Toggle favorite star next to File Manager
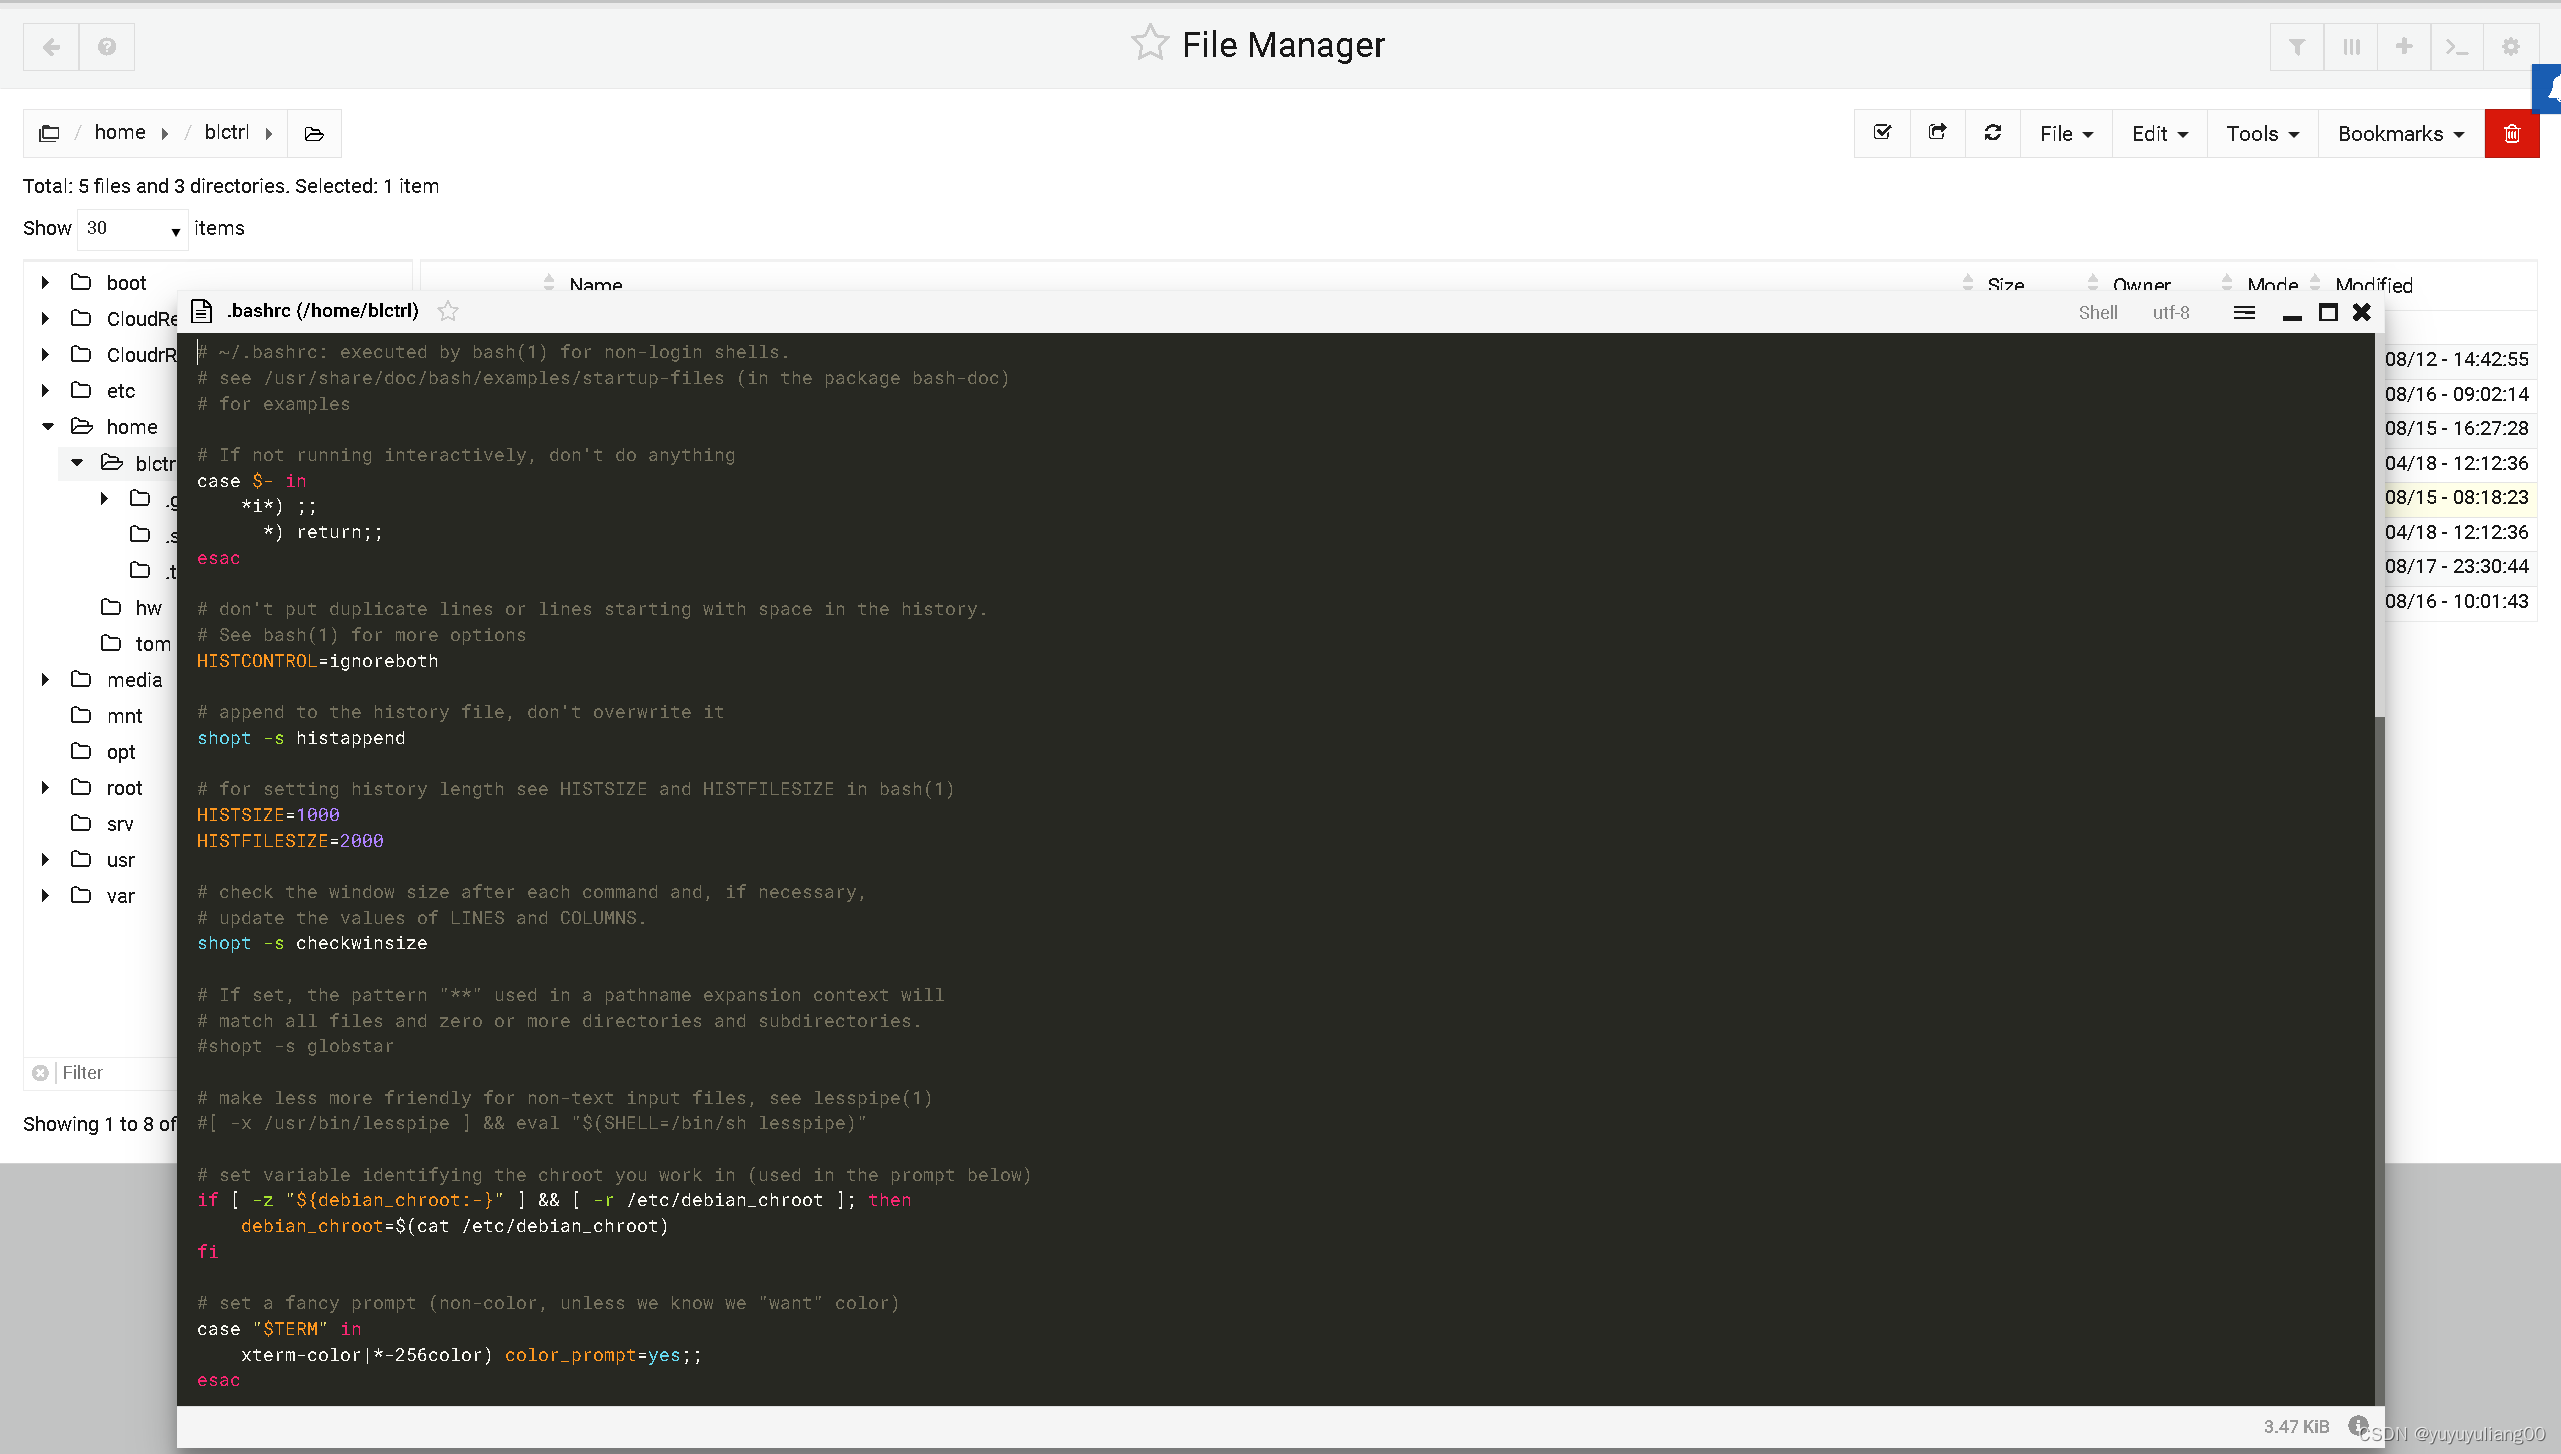Screen dimensions: 2561x1454 tap(1149, 44)
